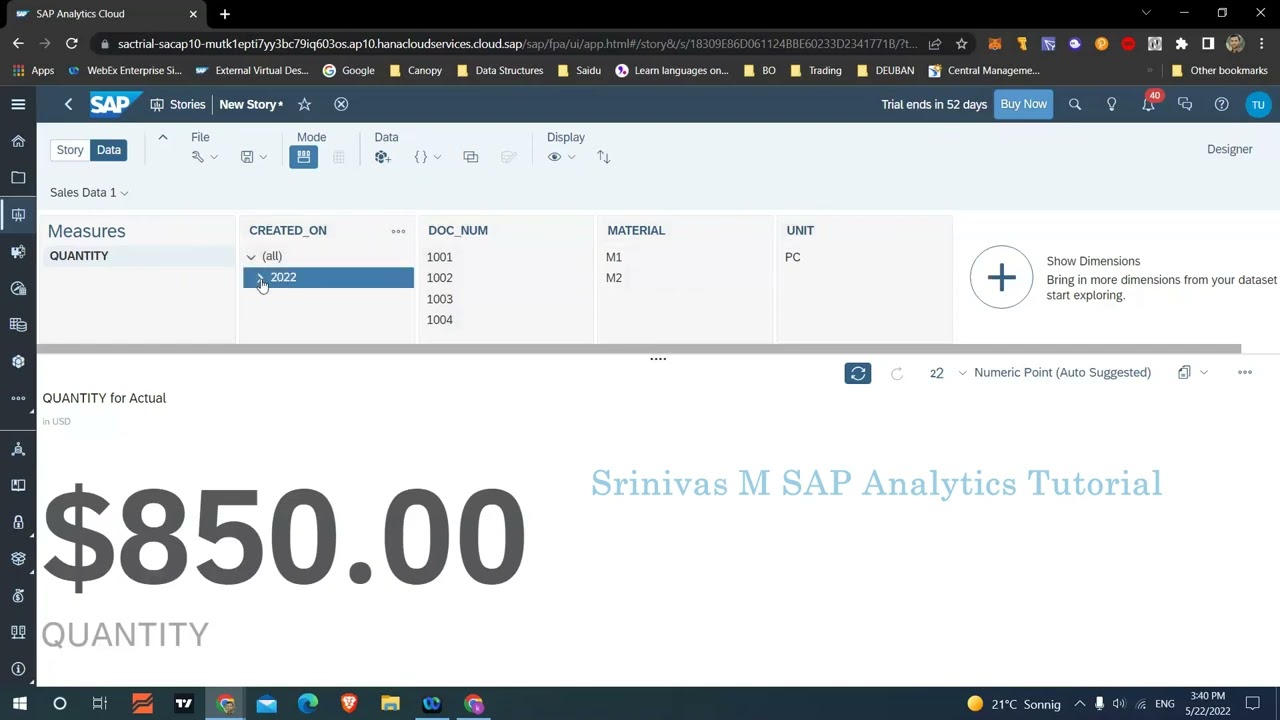1280x720 pixels.
Task: Open the Designer panel
Action: 1229,149
